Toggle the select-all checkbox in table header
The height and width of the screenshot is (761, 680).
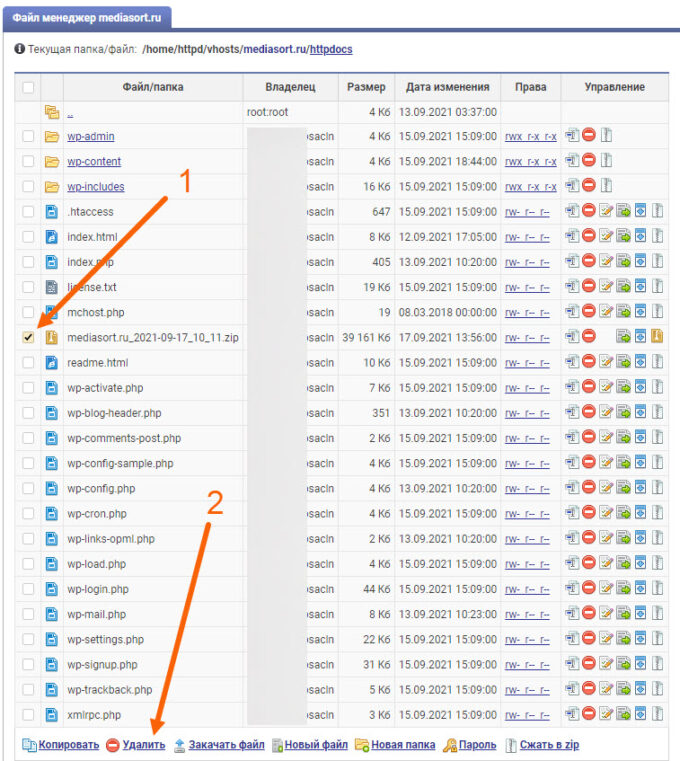click(x=28, y=88)
